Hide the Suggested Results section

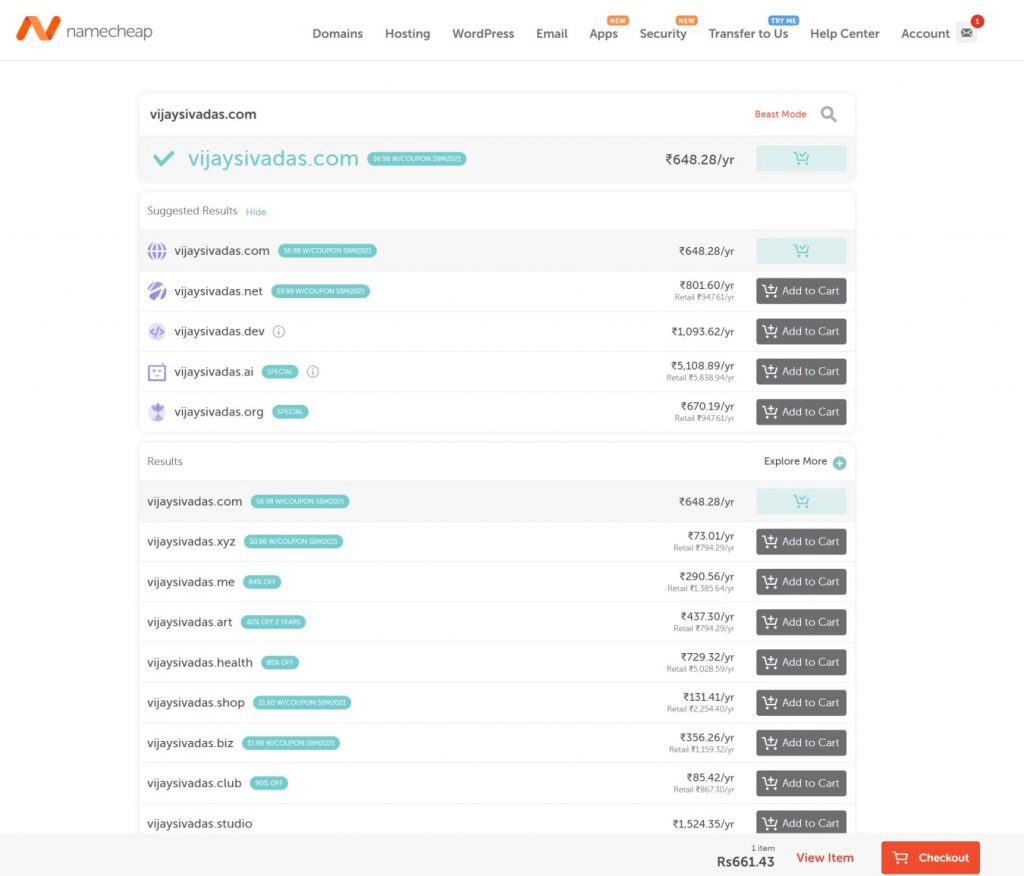coord(256,212)
